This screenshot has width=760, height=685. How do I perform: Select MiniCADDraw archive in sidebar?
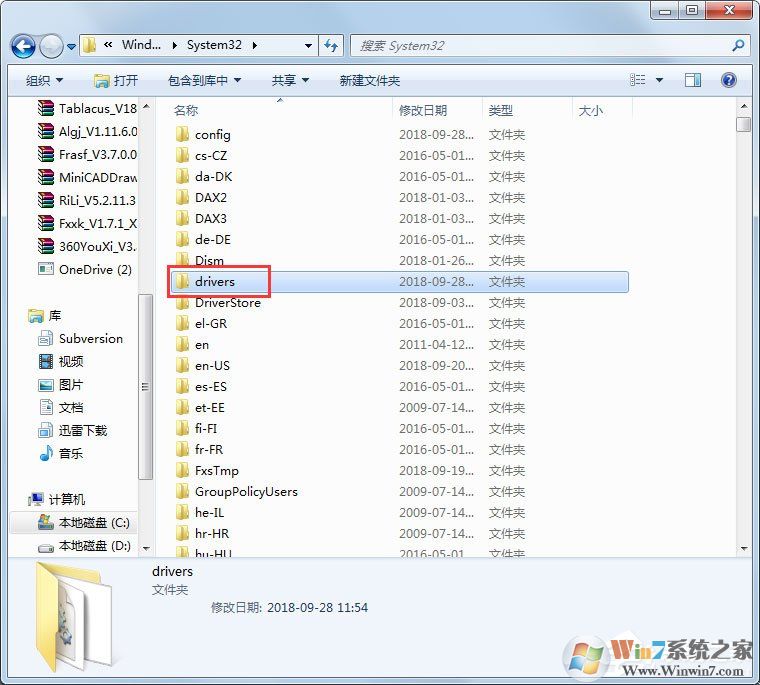click(x=88, y=177)
